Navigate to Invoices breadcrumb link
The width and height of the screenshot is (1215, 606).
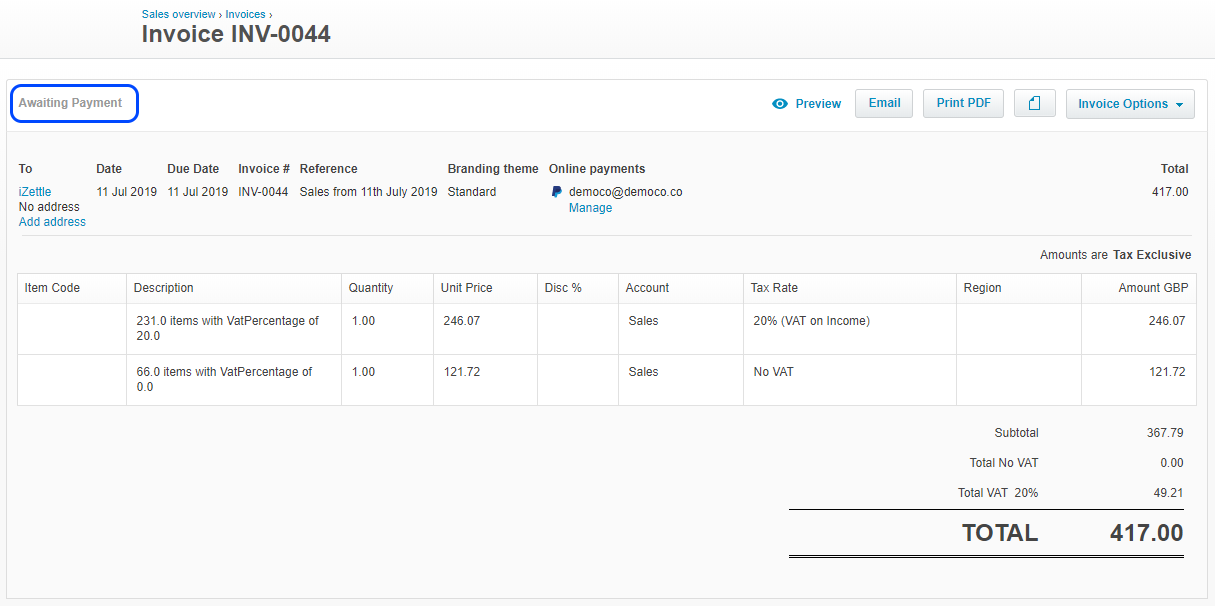(x=246, y=15)
